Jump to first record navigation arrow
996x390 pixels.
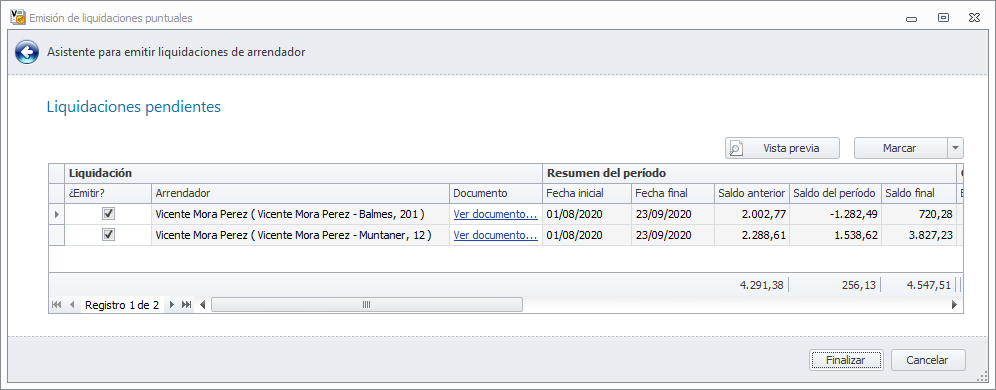pos(57,305)
